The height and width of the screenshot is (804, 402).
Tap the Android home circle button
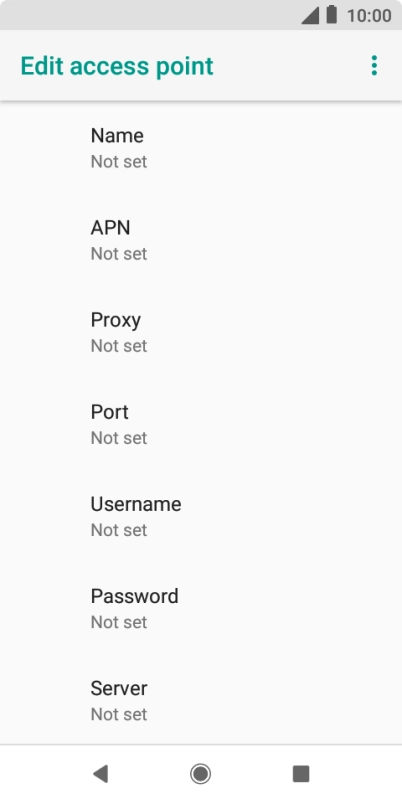pyautogui.click(x=200, y=773)
